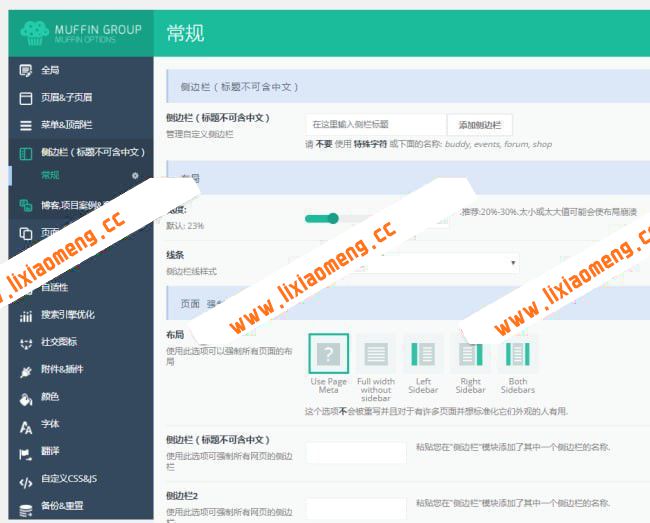Click the 附件&插件 plug icon
Image resolution: width=650 pixels, height=523 pixels.
pyautogui.click(x=26, y=371)
